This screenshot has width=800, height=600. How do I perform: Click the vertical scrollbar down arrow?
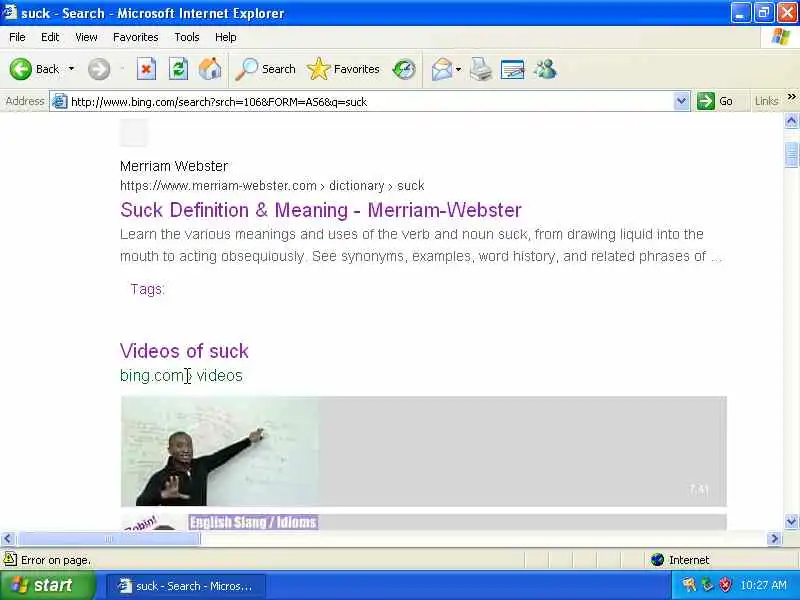(791, 521)
